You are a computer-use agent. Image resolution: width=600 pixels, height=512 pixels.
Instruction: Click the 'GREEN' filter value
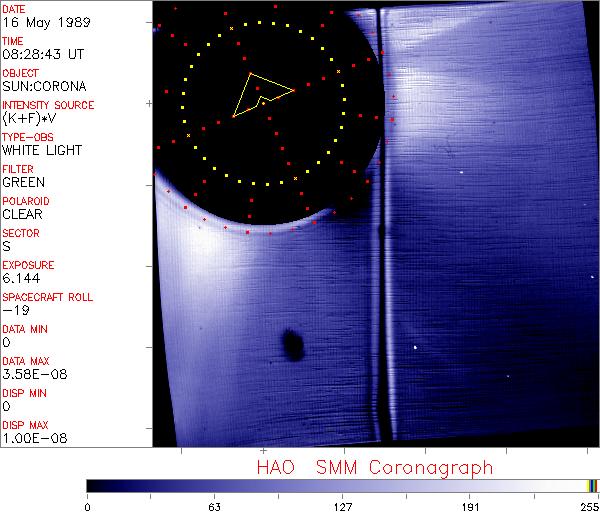tap(23, 183)
